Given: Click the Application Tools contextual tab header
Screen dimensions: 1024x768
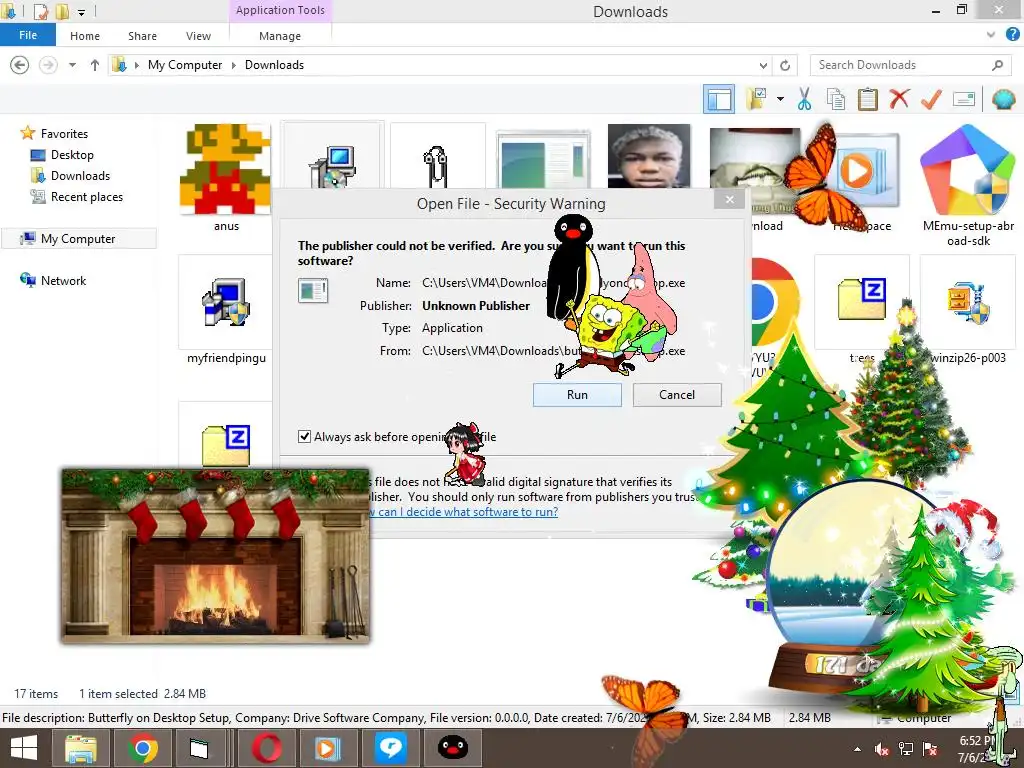Looking at the screenshot, I should coord(280,10).
